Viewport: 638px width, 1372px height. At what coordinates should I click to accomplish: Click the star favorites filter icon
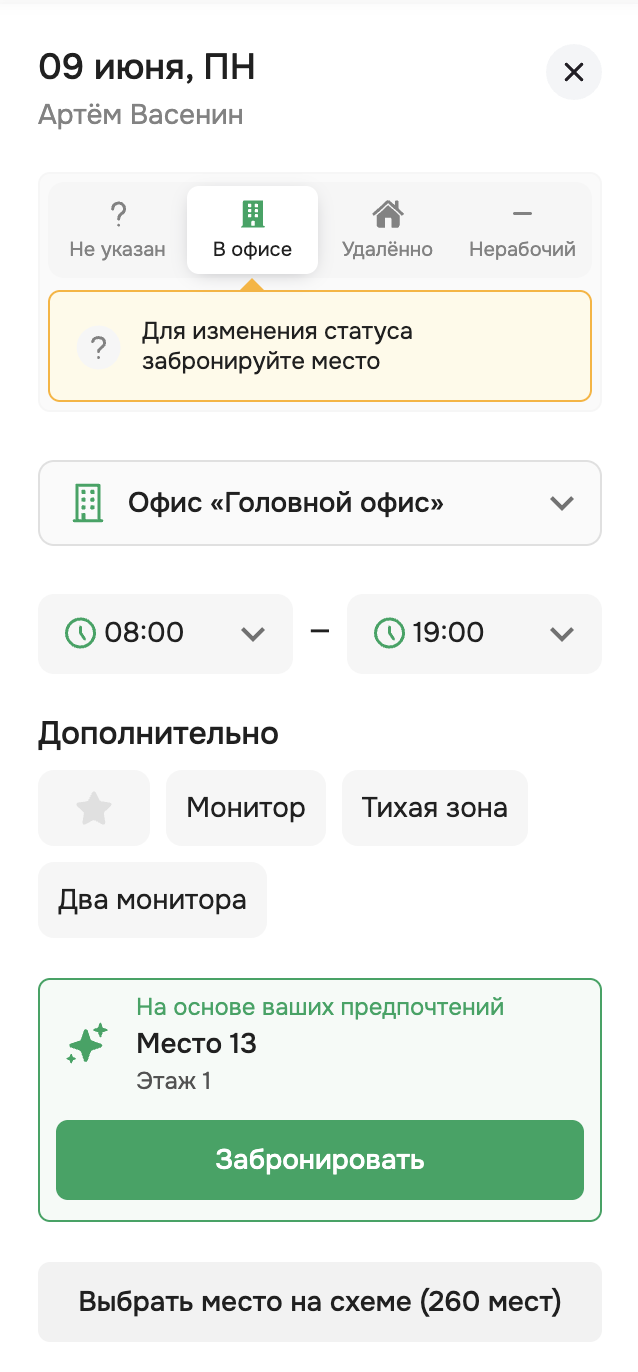pos(94,808)
